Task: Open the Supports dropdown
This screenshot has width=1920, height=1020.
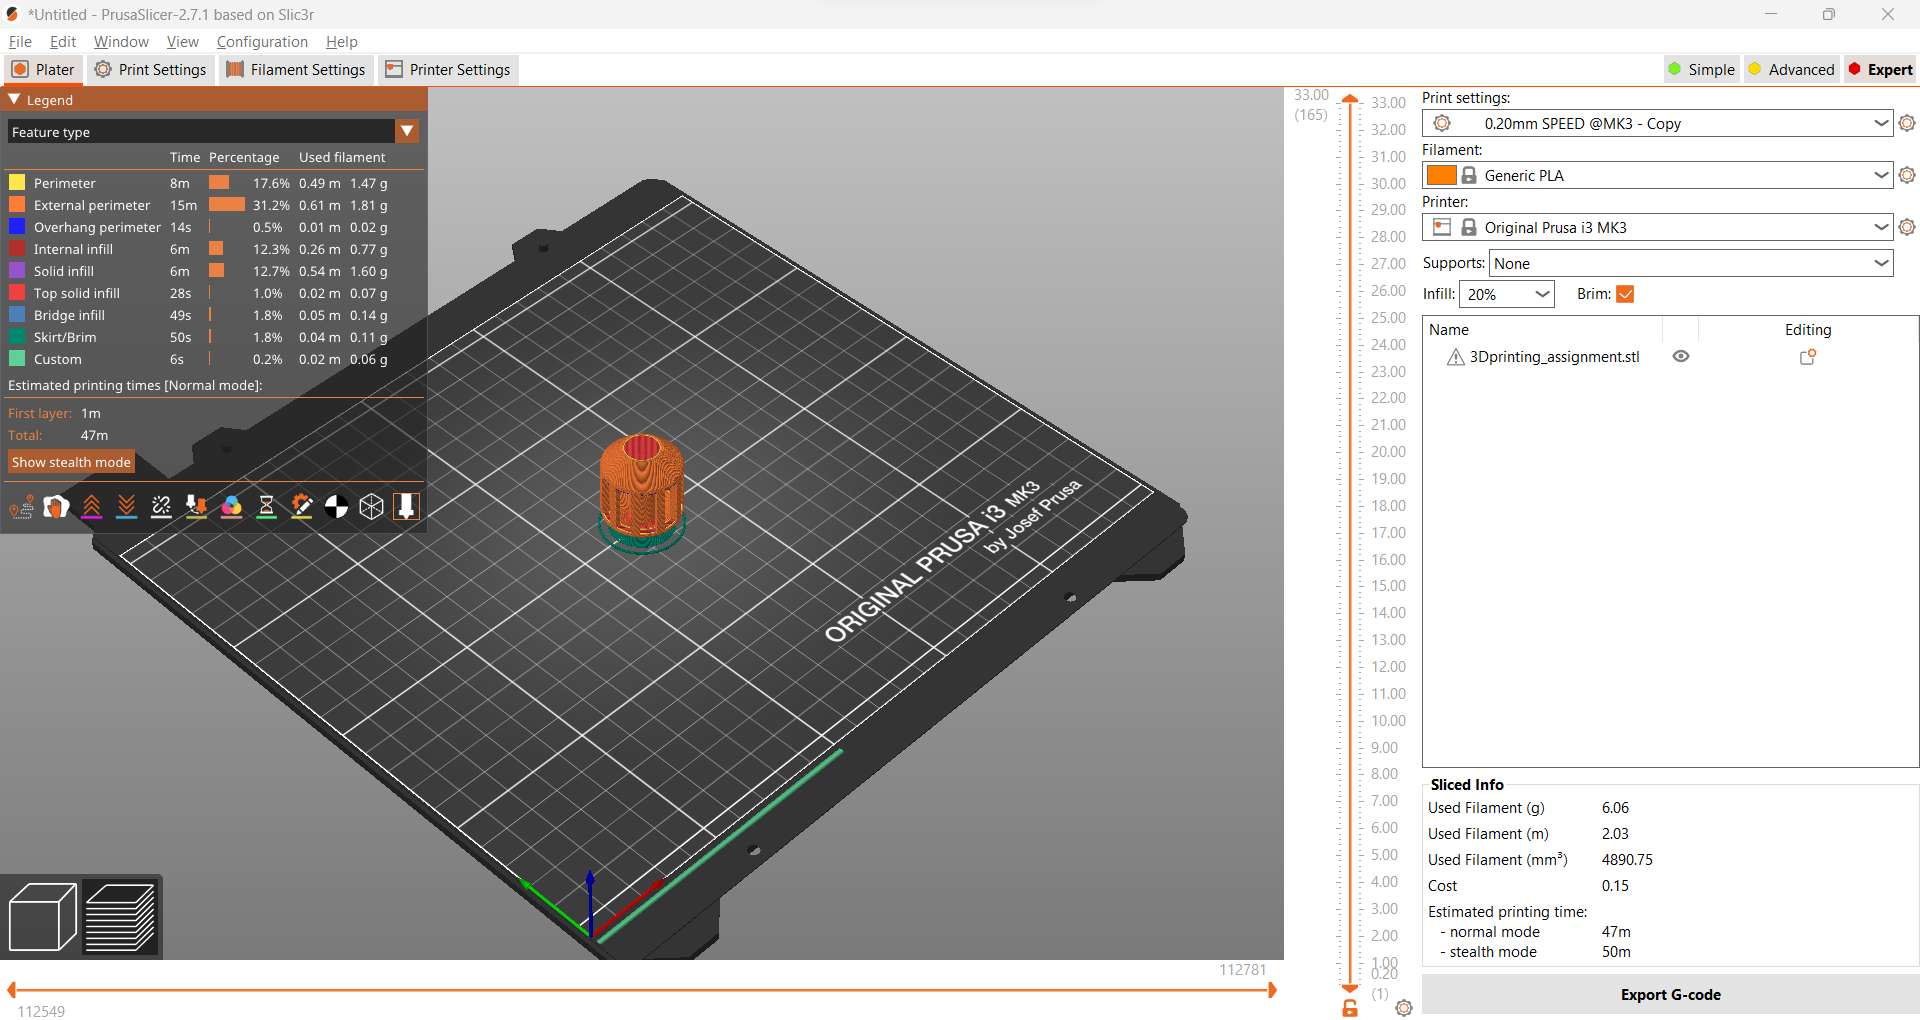Action: (x=1691, y=263)
